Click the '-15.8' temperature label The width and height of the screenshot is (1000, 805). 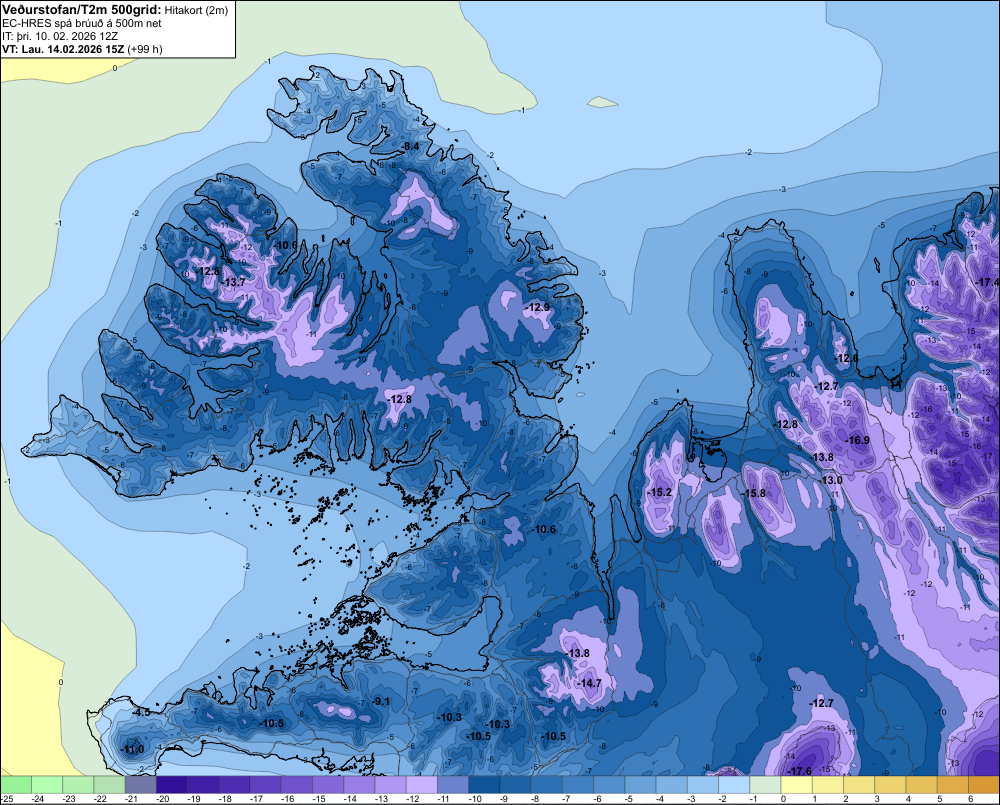pyautogui.click(x=753, y=493)
